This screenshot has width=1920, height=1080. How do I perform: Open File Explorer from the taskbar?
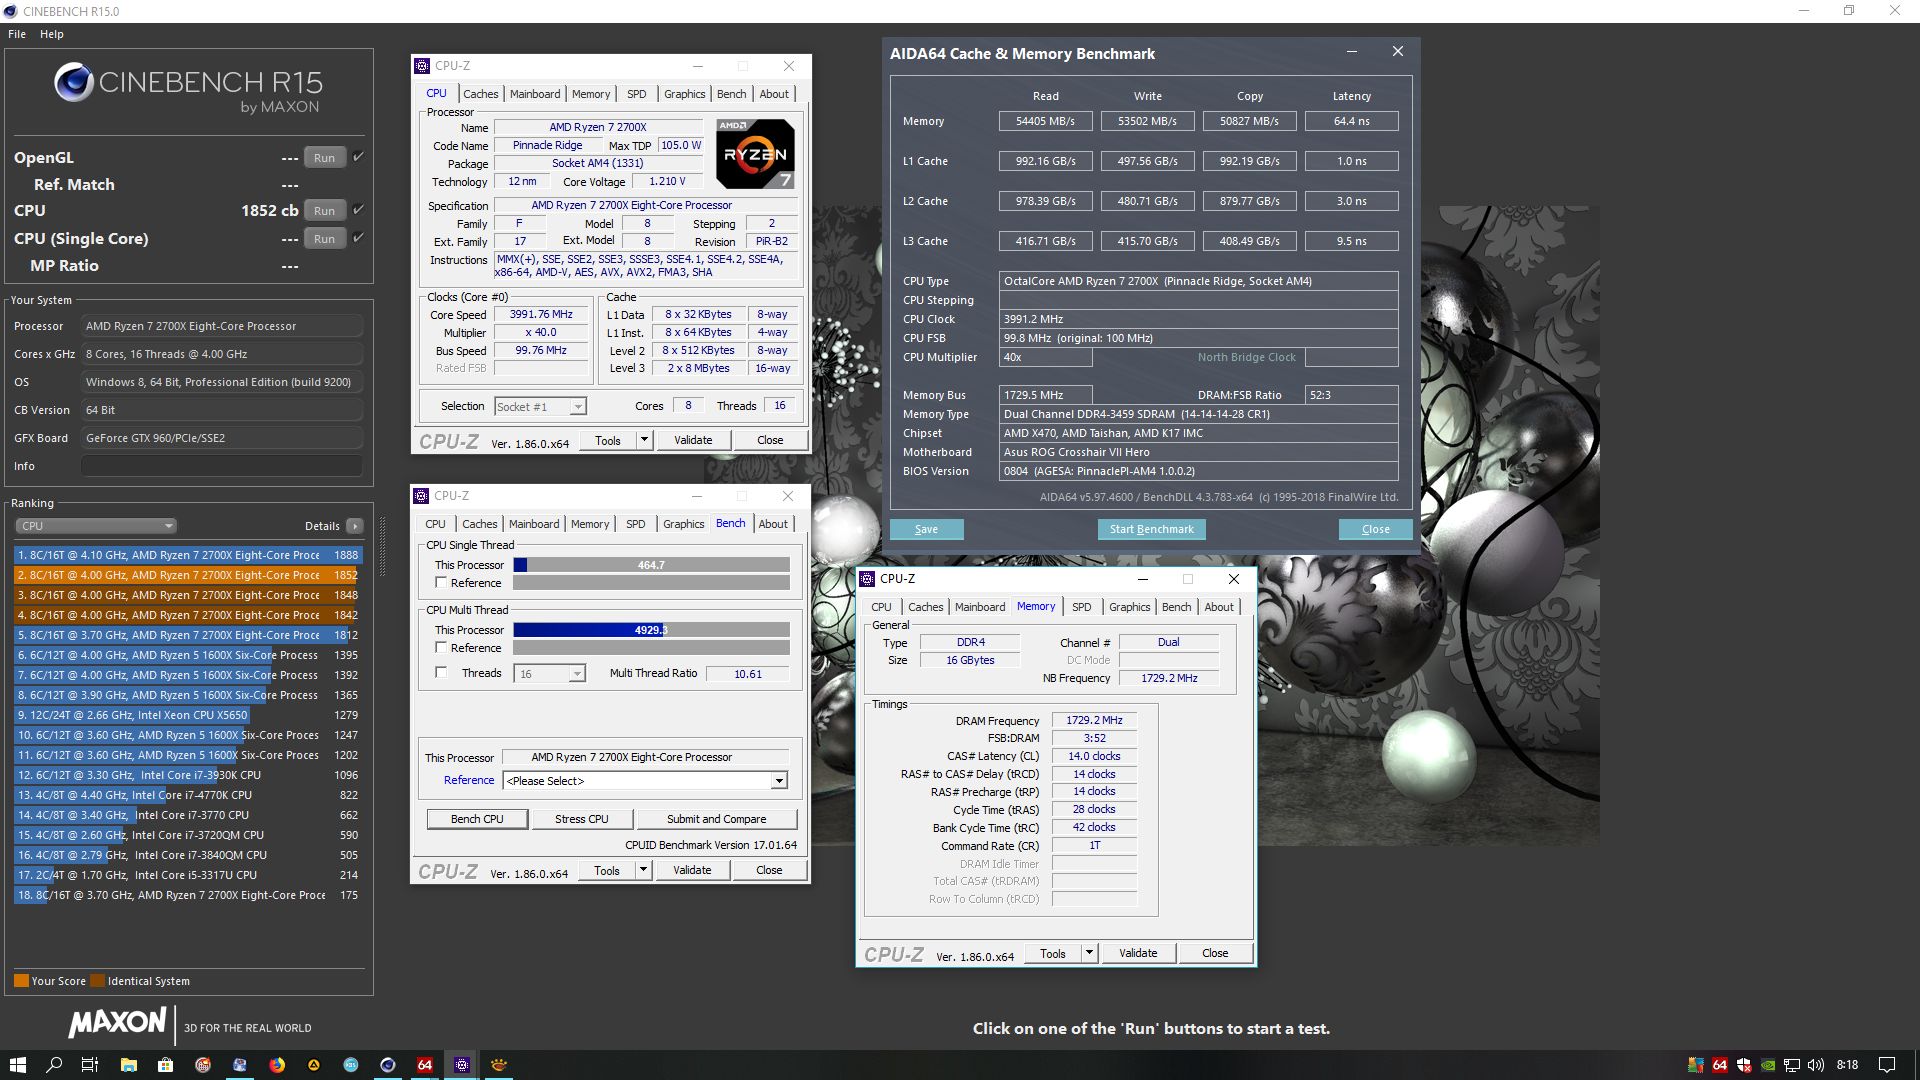(x=128, y=1064)
